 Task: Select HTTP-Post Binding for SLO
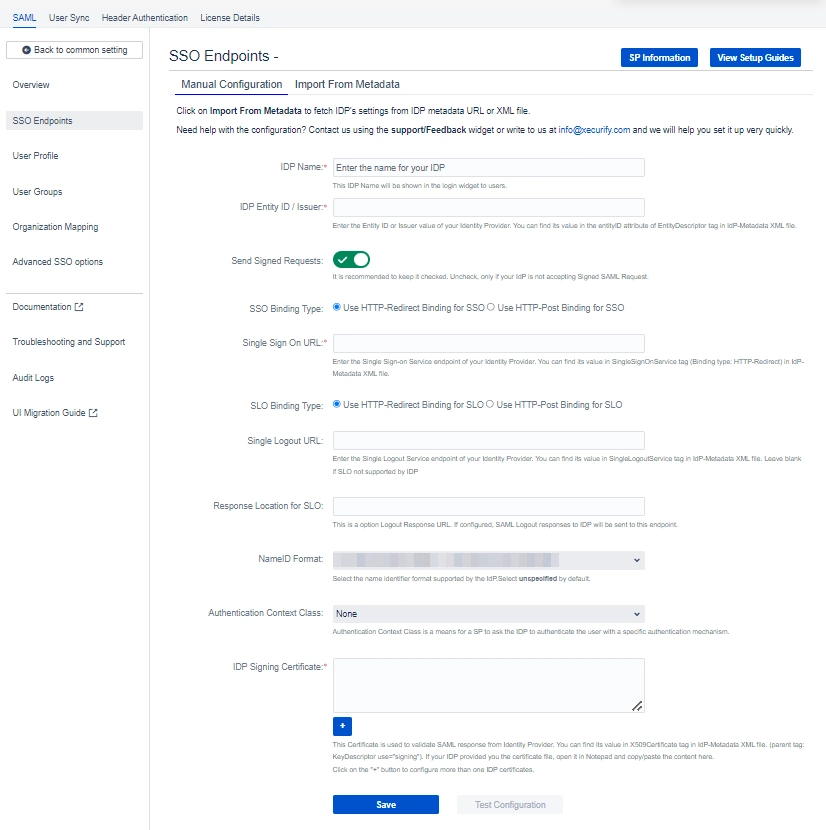coord(490,404)
